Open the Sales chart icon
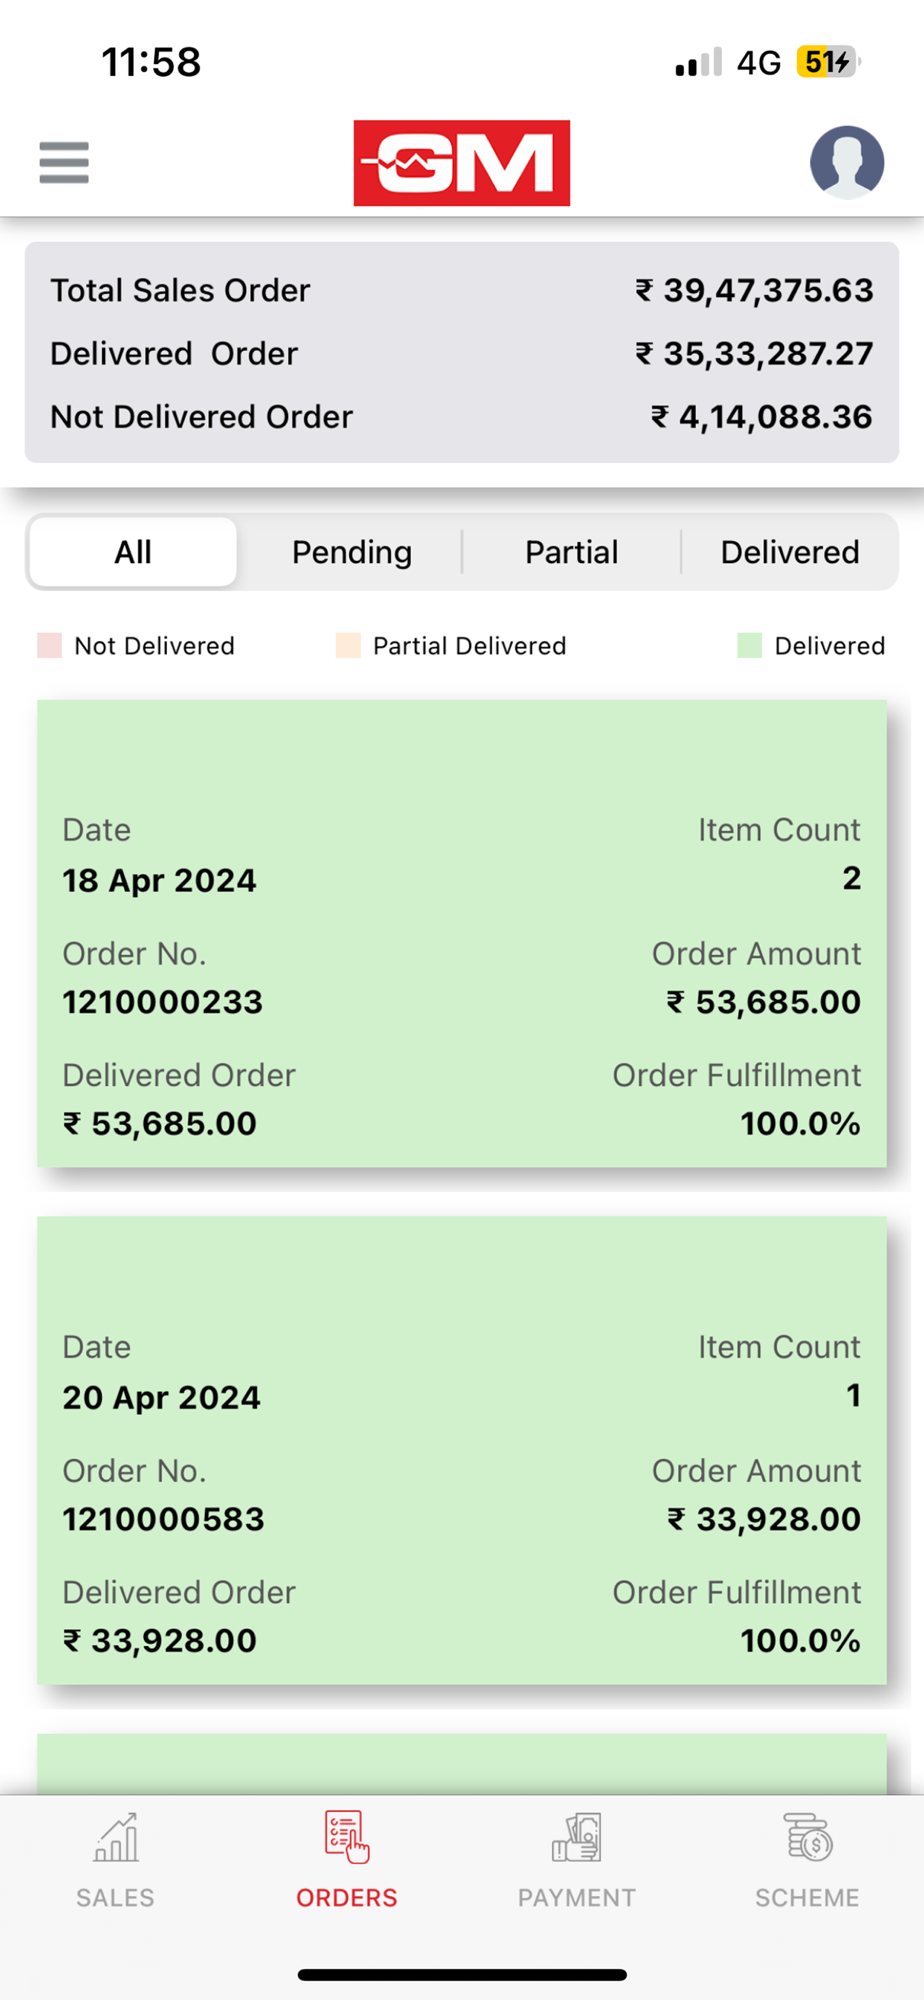Screen dimensions: 924x2000 (116, 1838)
